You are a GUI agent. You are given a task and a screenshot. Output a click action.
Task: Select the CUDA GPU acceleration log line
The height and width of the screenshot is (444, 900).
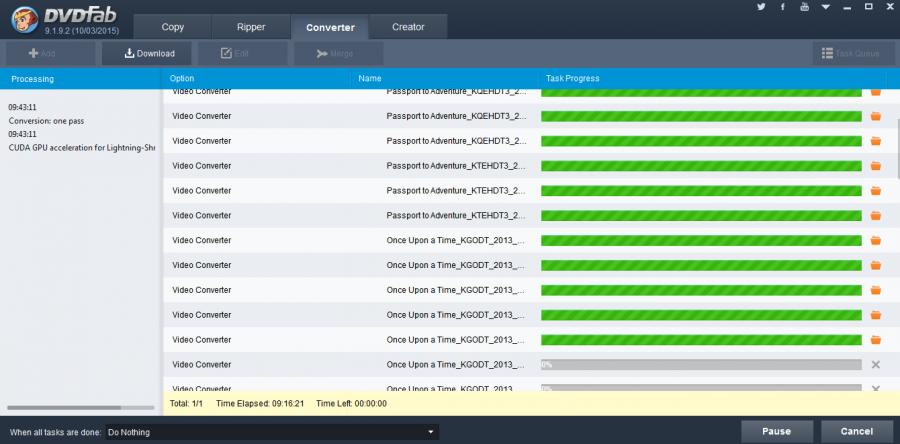point(82,147)
